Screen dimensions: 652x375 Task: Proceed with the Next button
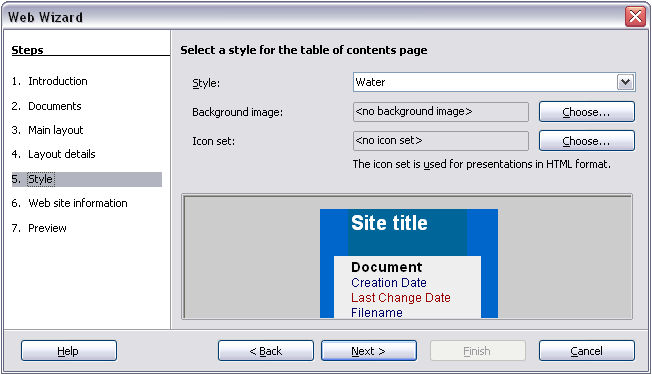click(369, 351)
